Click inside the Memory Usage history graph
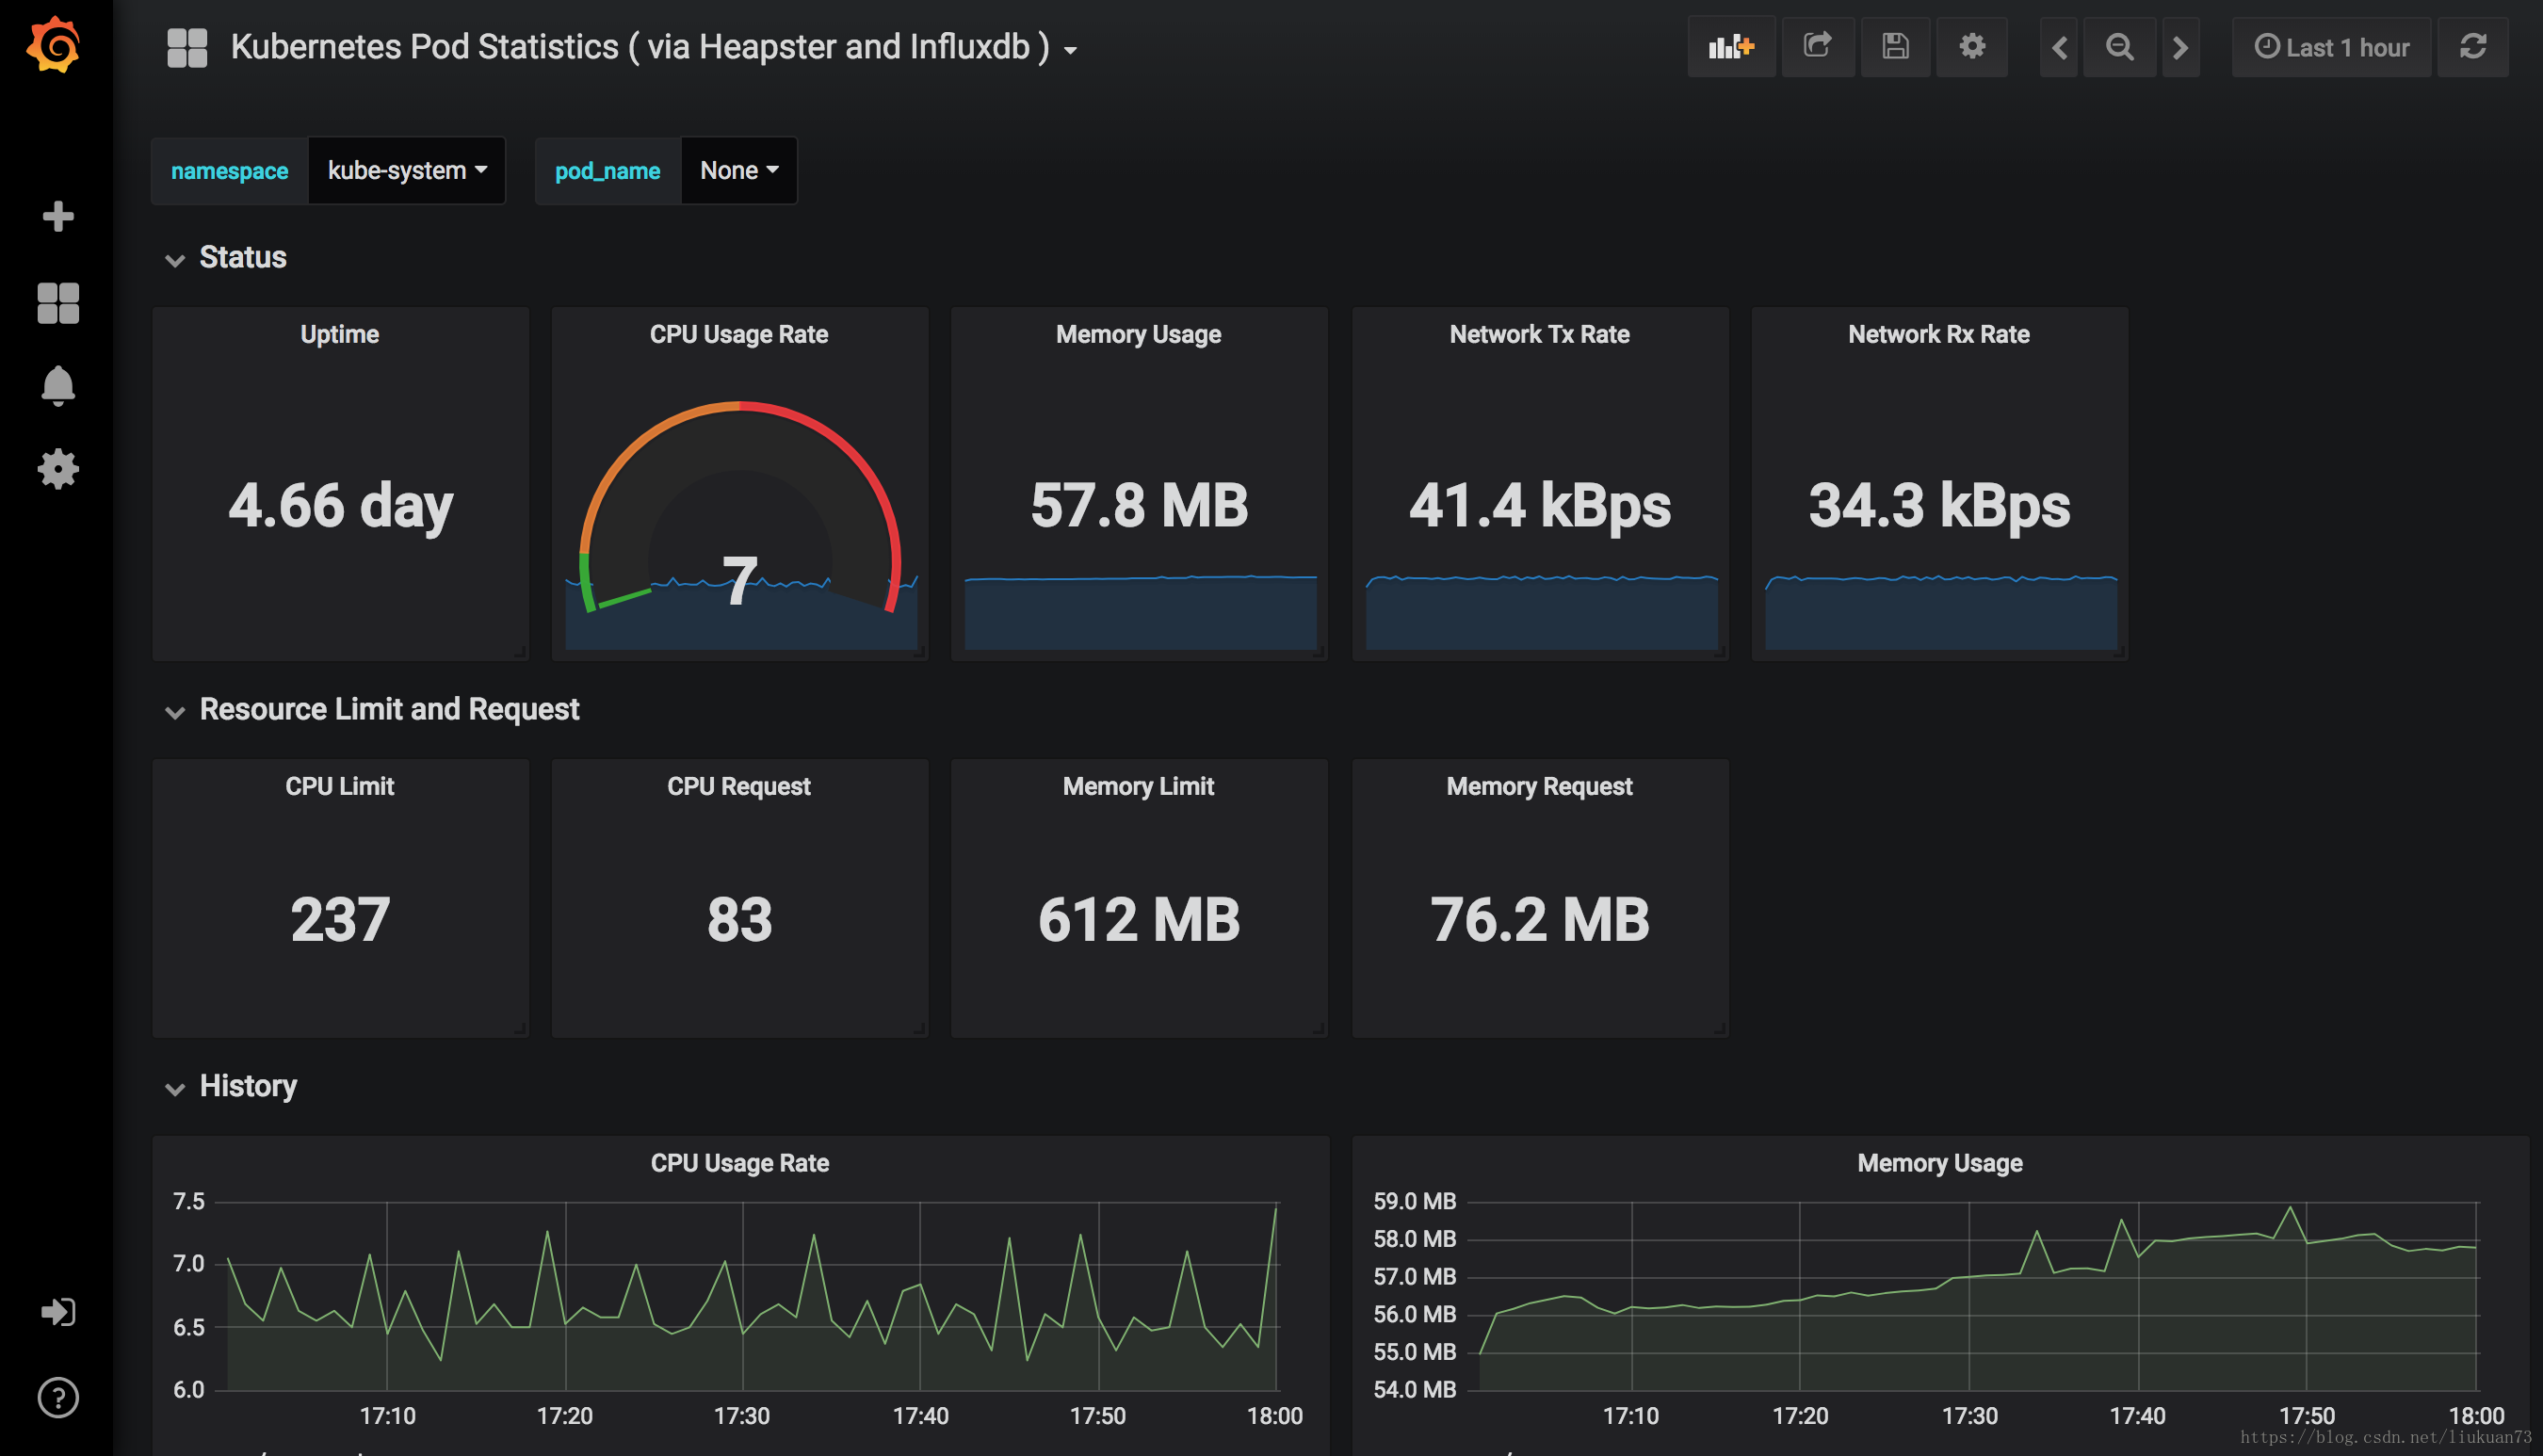The image size is (2543, 1456). coord(1975,1297)
